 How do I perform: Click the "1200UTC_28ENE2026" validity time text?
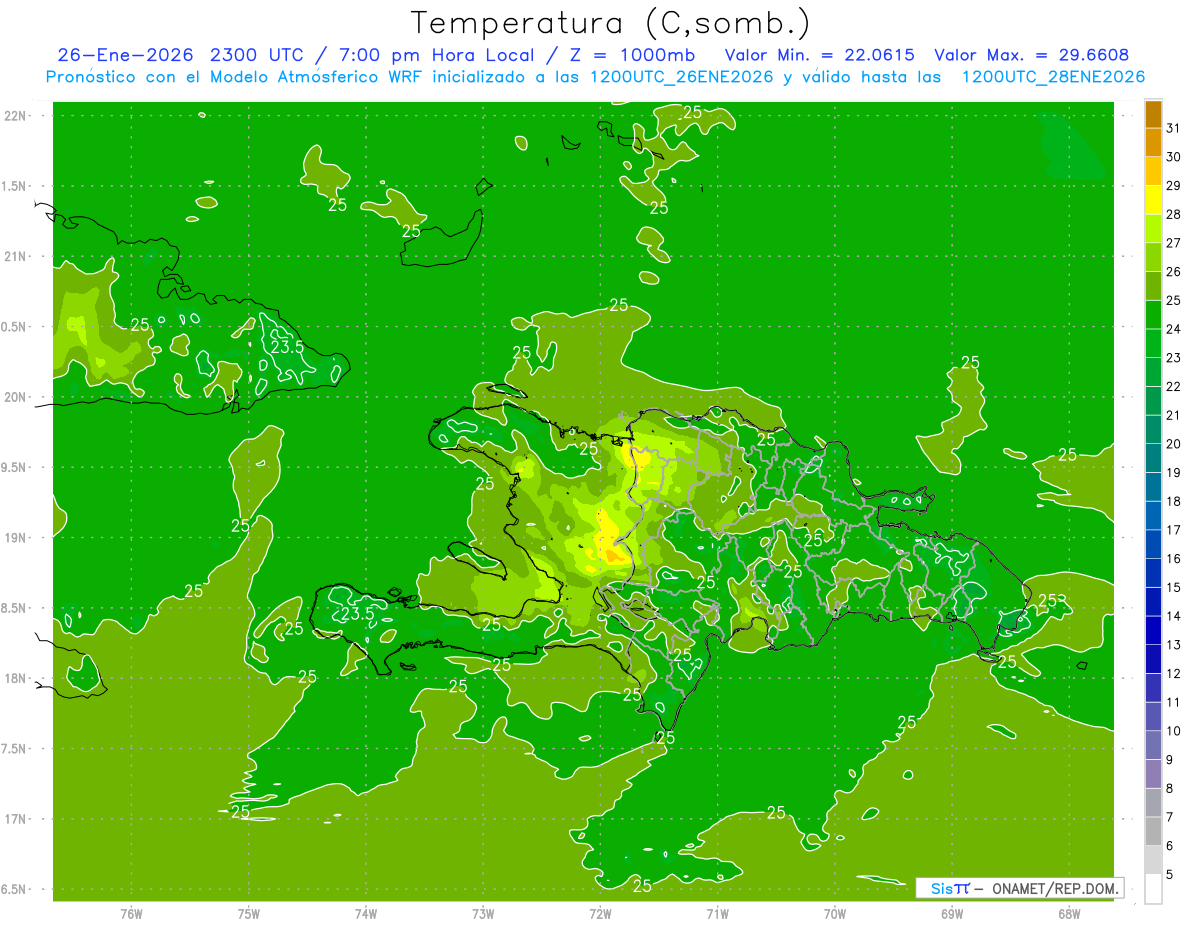pyautogui.click(x=1053, y=77)
